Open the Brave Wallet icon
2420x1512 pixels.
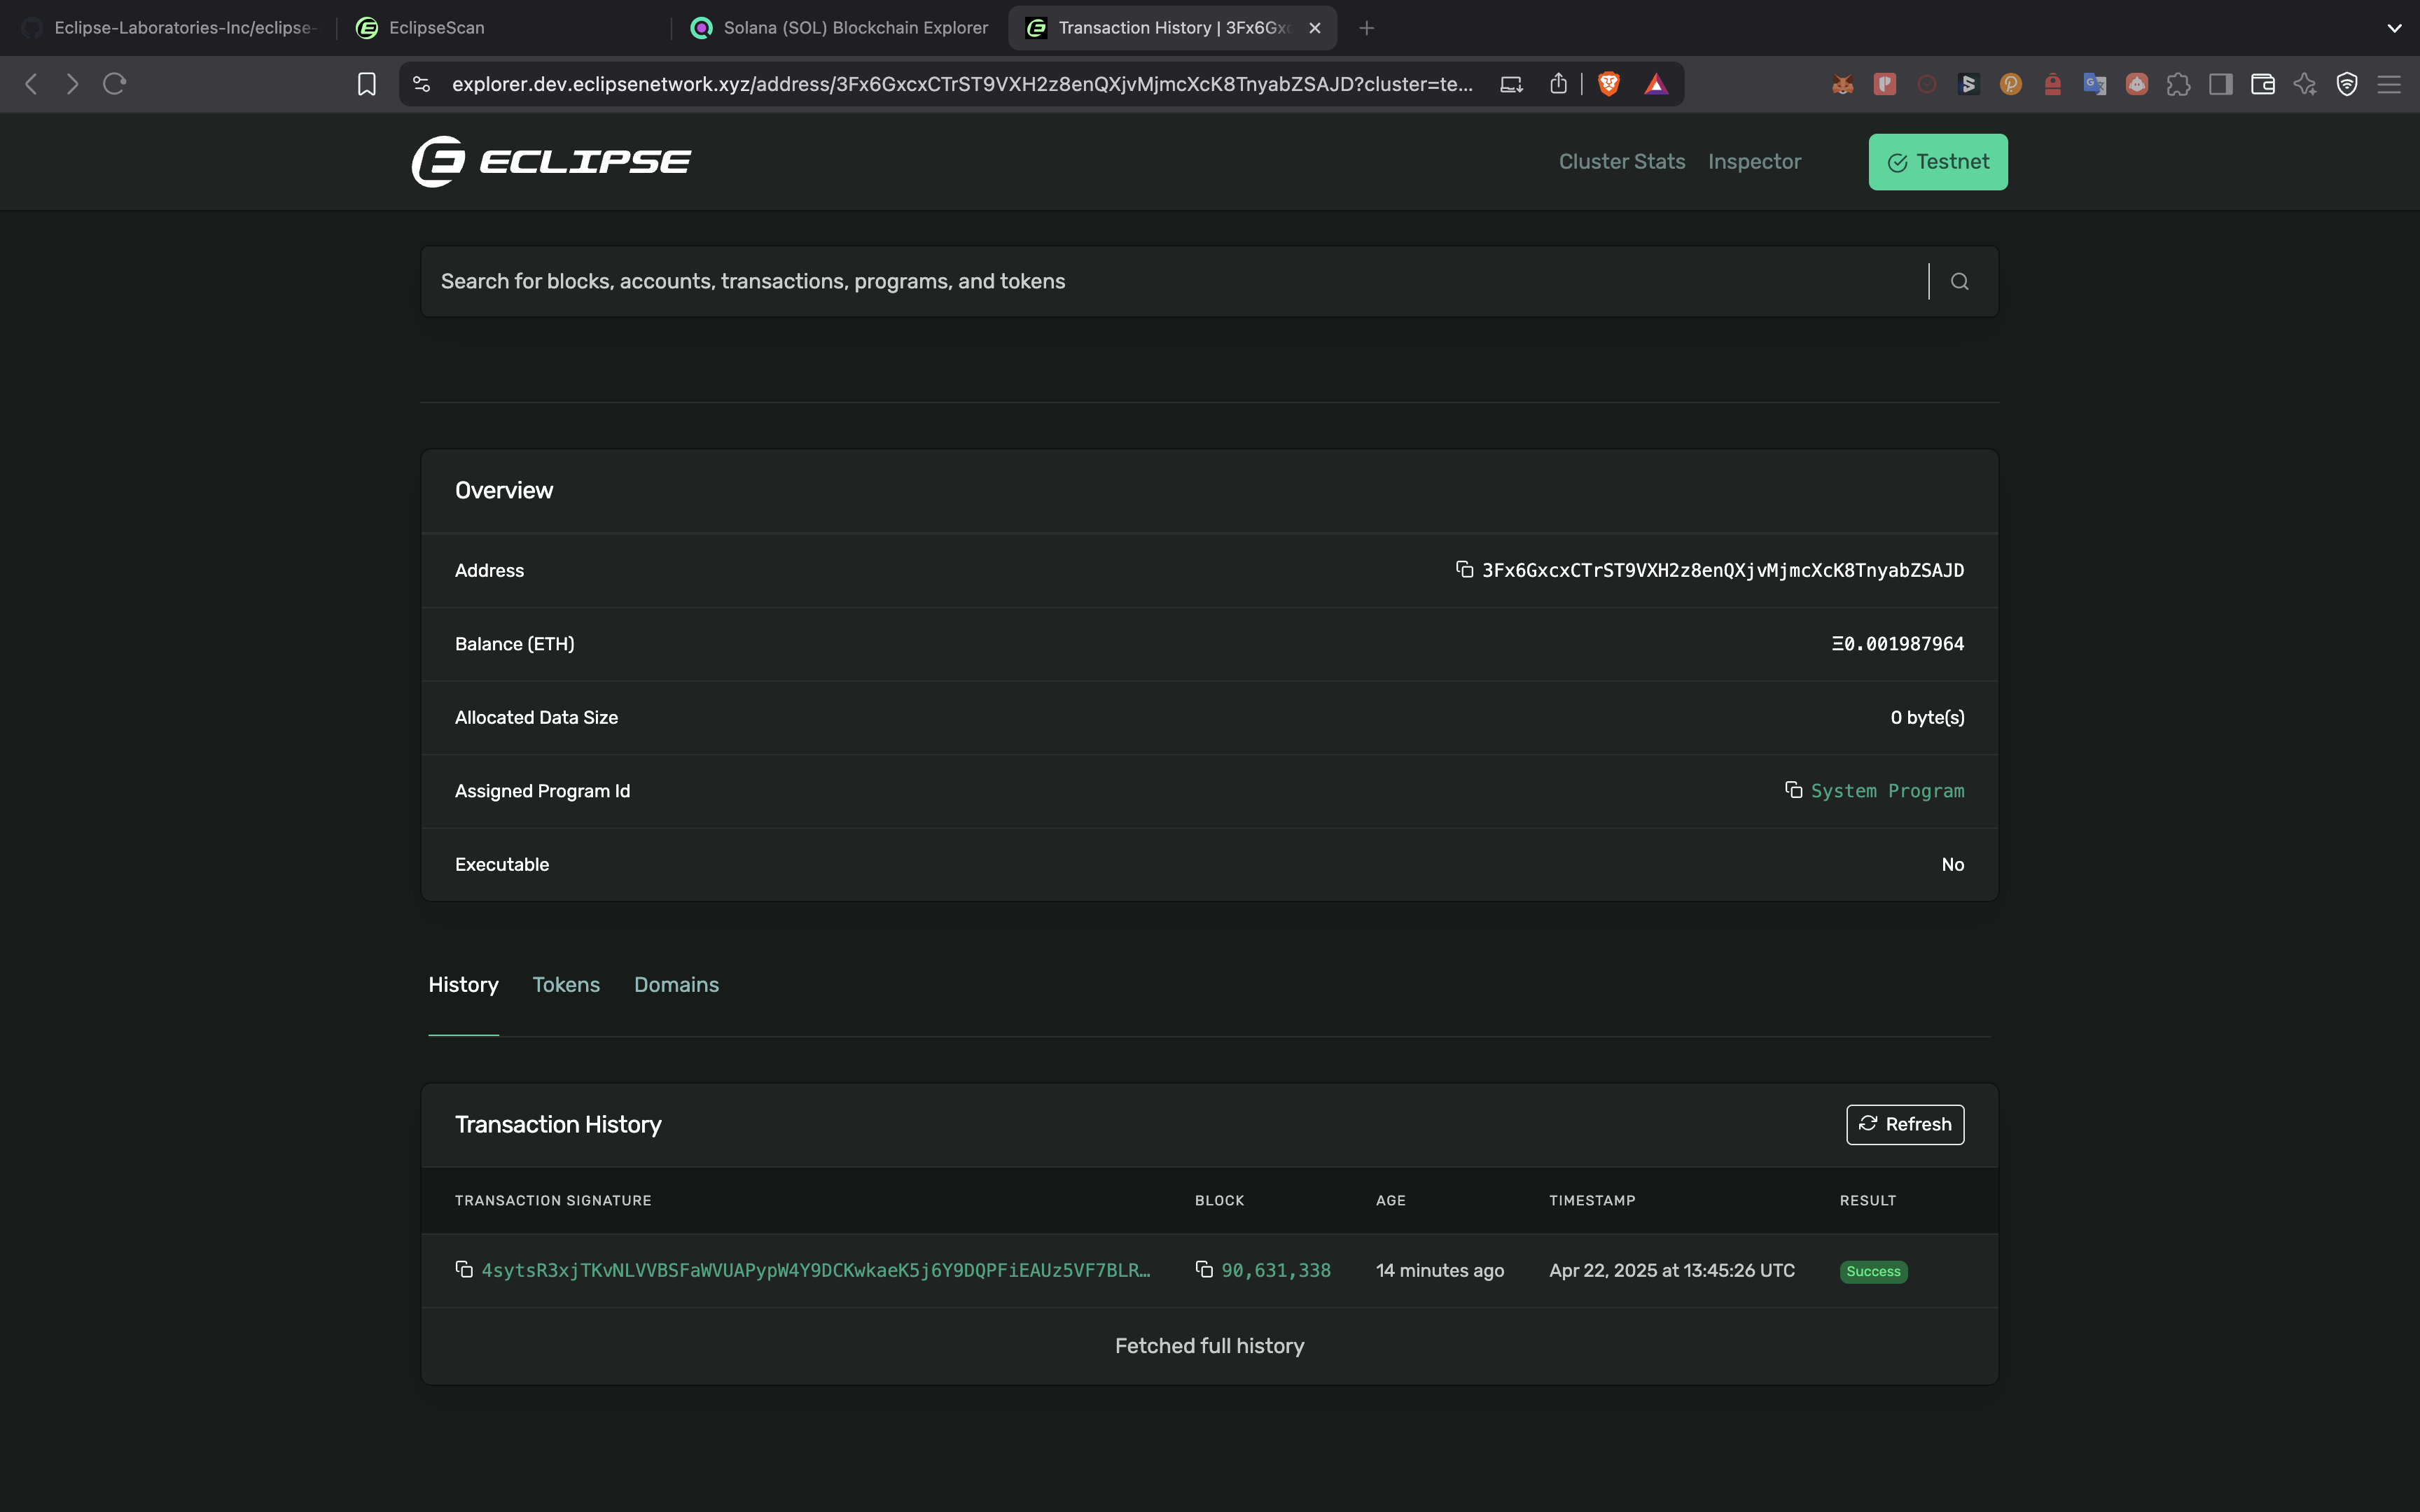point(2263,84)
